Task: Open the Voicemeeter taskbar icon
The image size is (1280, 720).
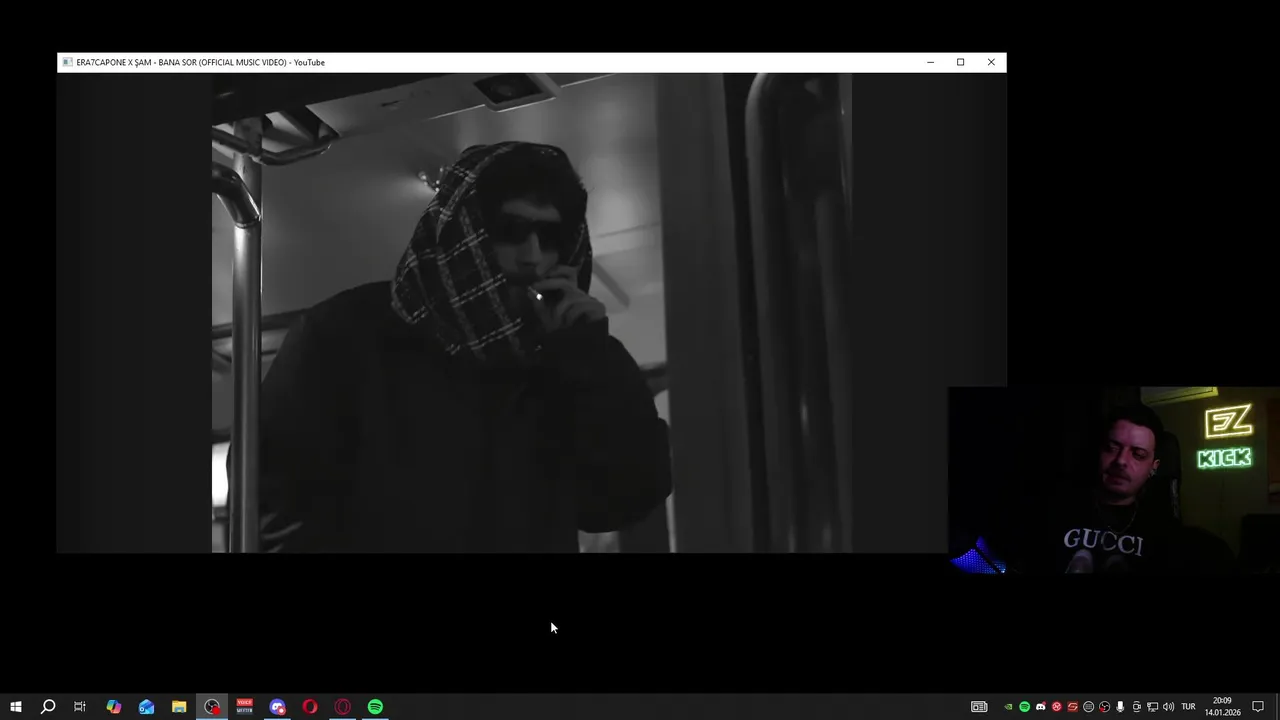Action: point(245,707)
